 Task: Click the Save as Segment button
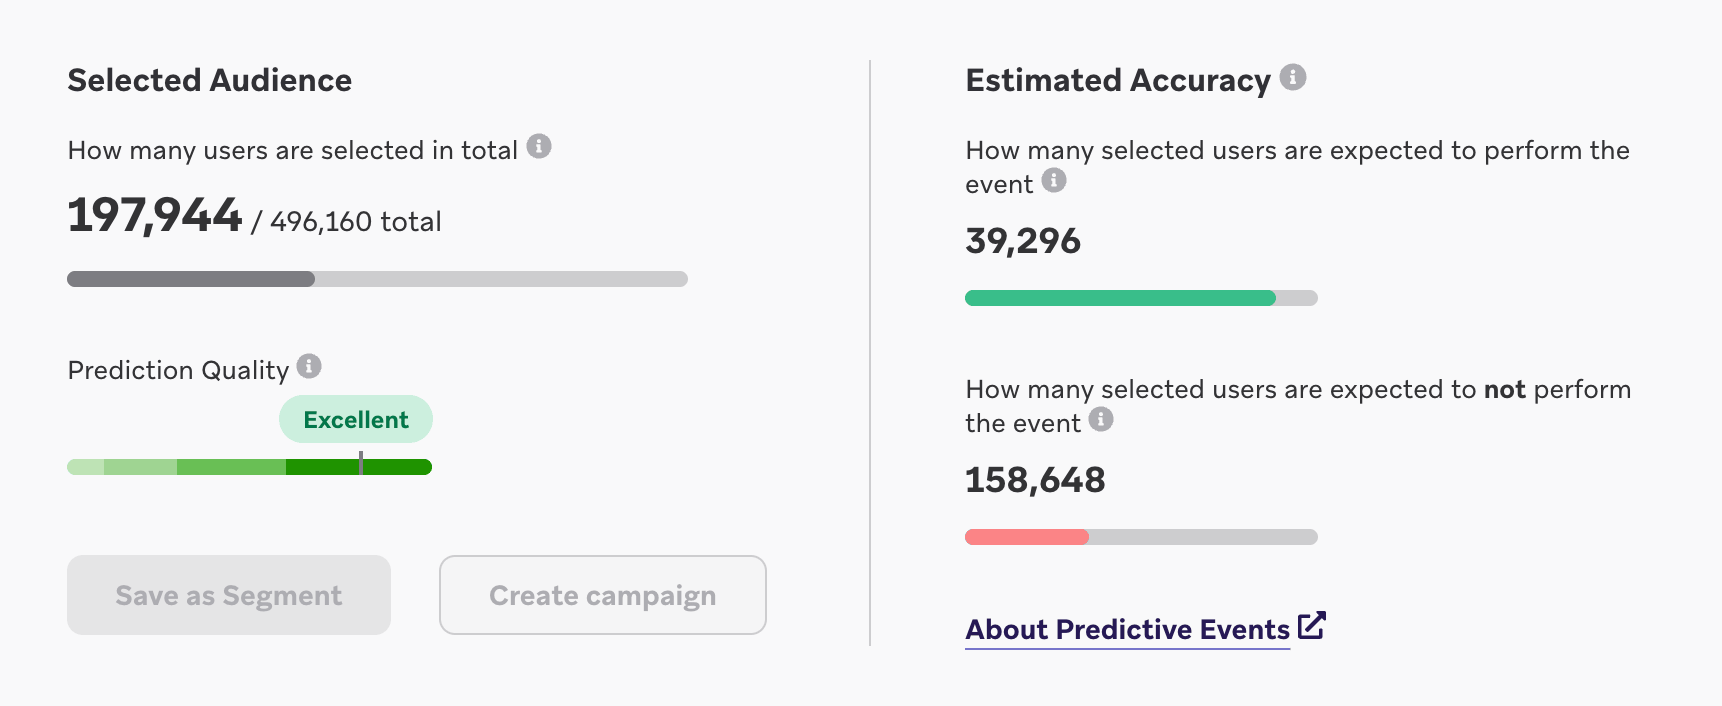[229, 595]
